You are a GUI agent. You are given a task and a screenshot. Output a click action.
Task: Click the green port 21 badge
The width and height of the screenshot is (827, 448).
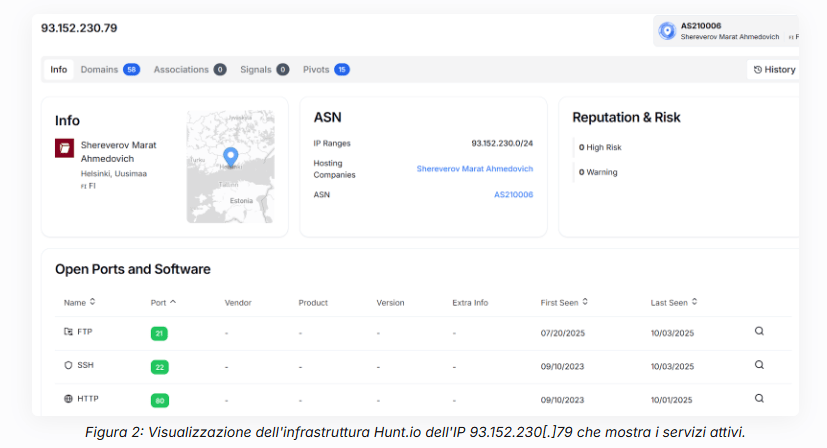point(159,333)
